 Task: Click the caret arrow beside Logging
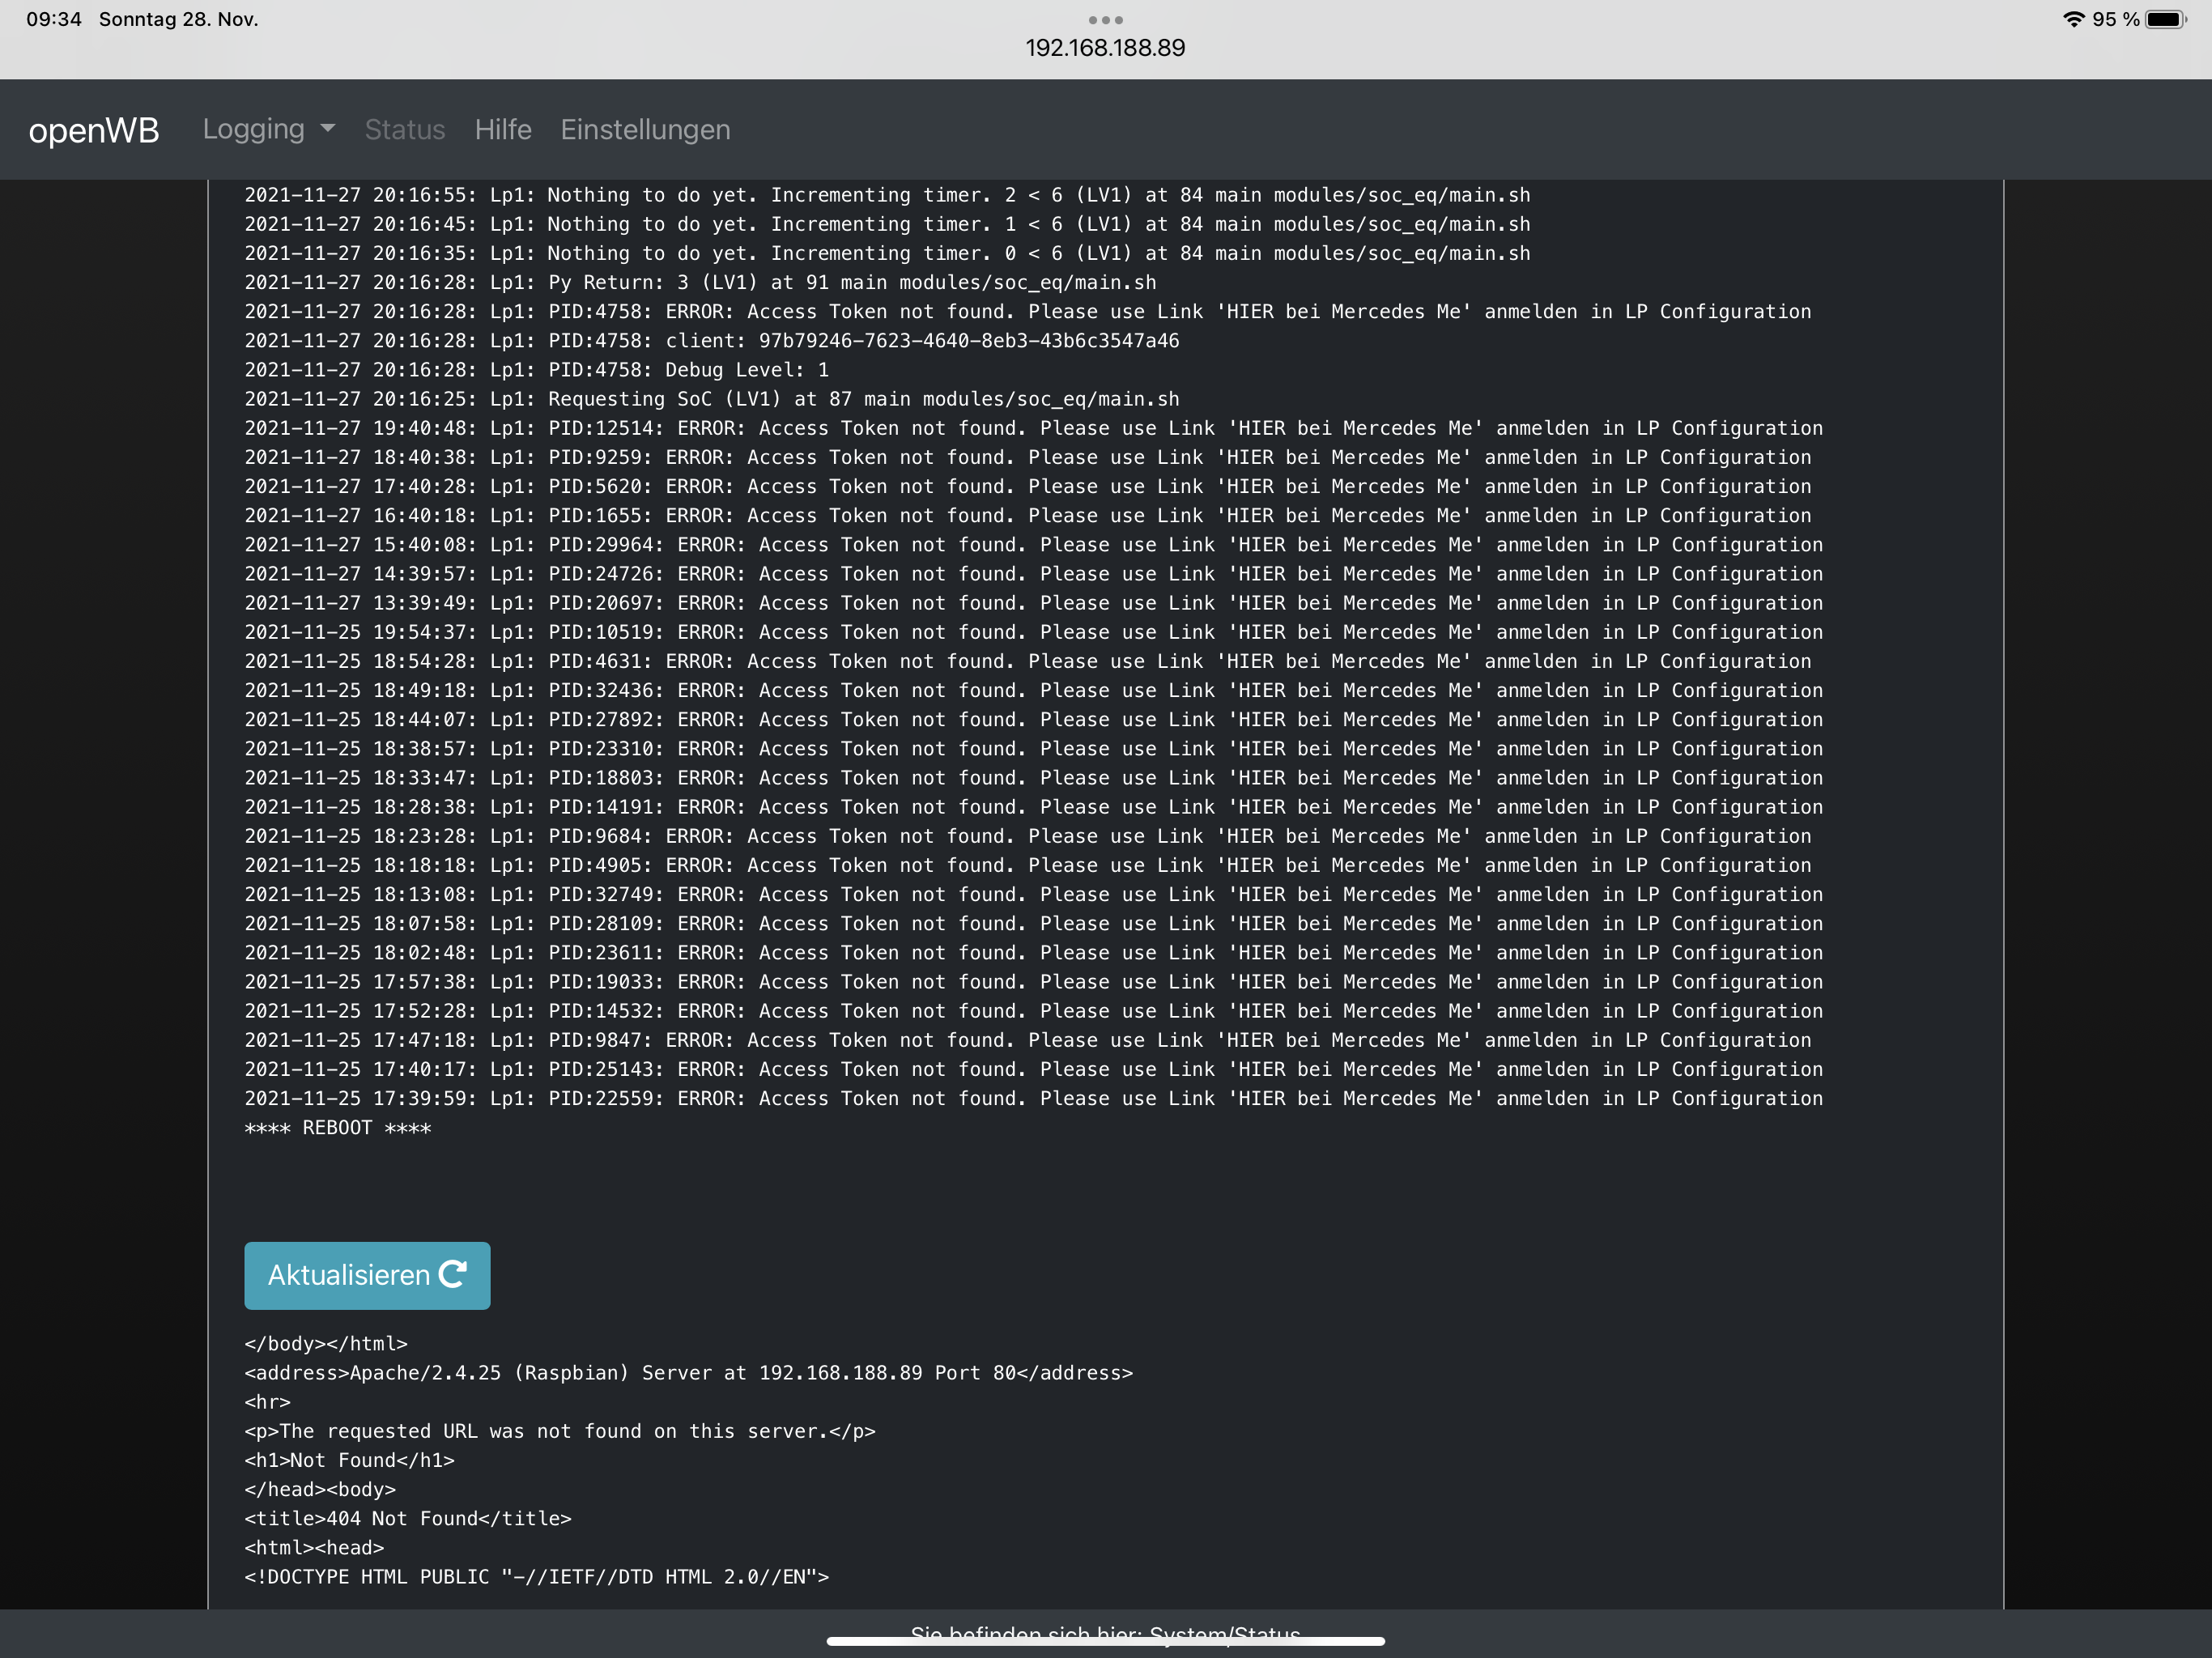pyautogui.click(x=328, y=129)
